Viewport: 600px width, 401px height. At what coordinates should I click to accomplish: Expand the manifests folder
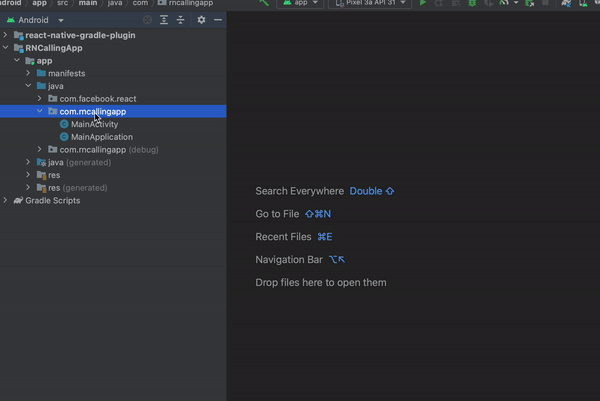point(28,73)
